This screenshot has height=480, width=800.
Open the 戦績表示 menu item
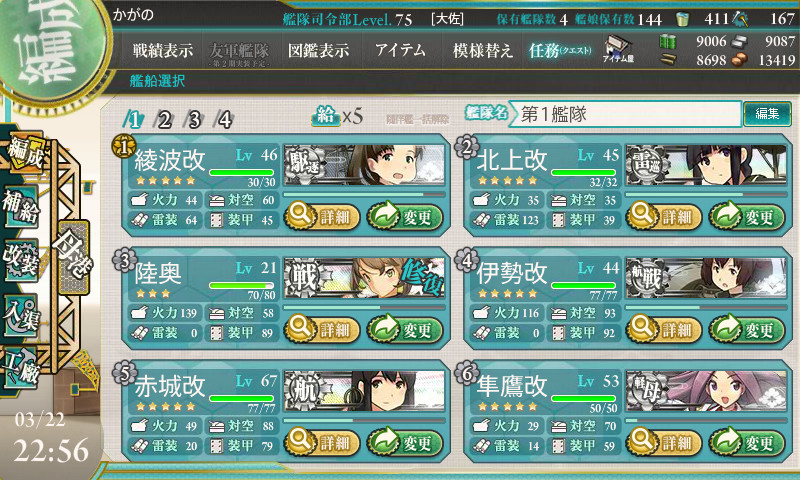coord(163,50)
